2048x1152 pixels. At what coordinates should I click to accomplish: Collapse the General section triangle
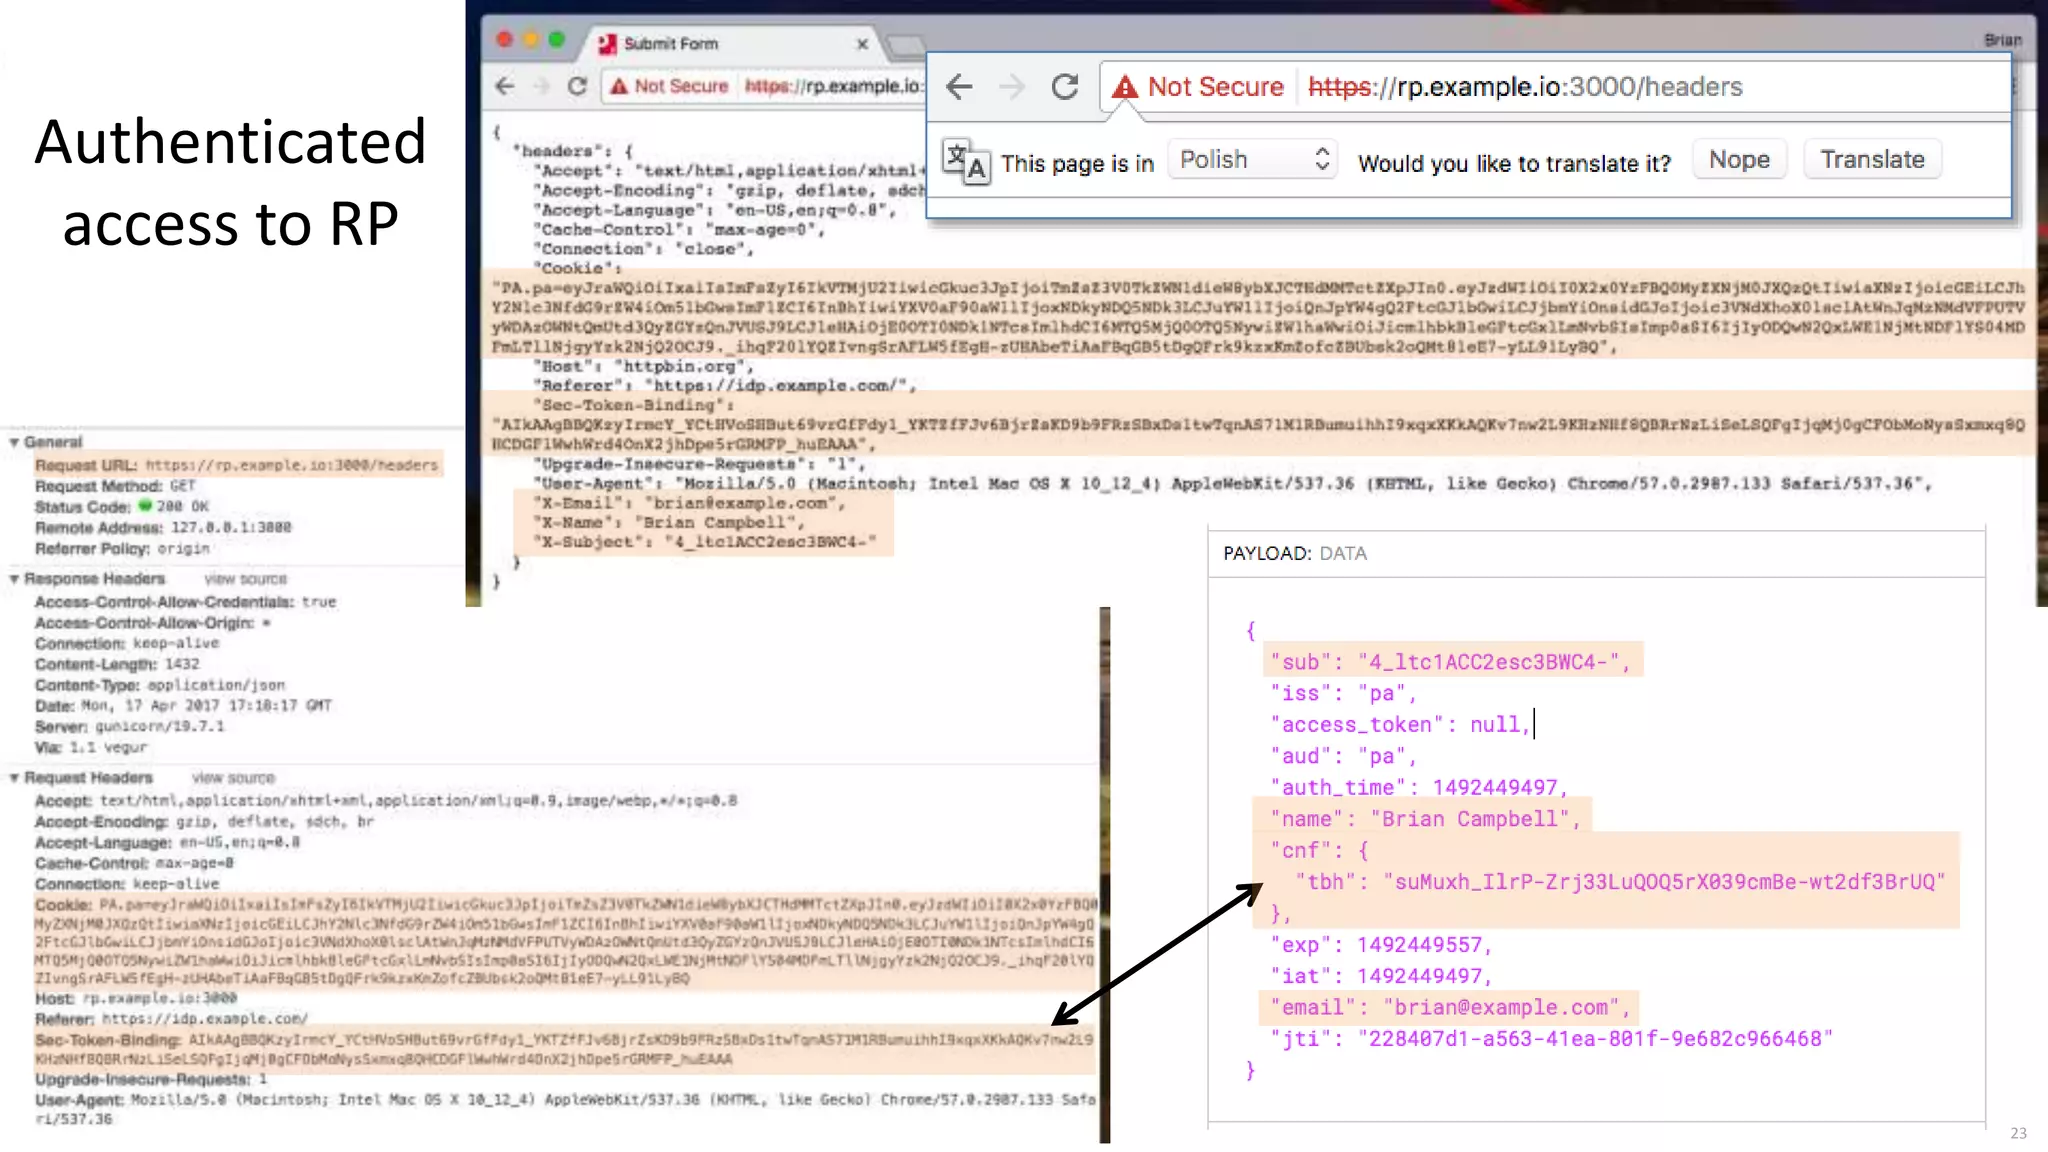pyautogui.click(x=14, y=442)
